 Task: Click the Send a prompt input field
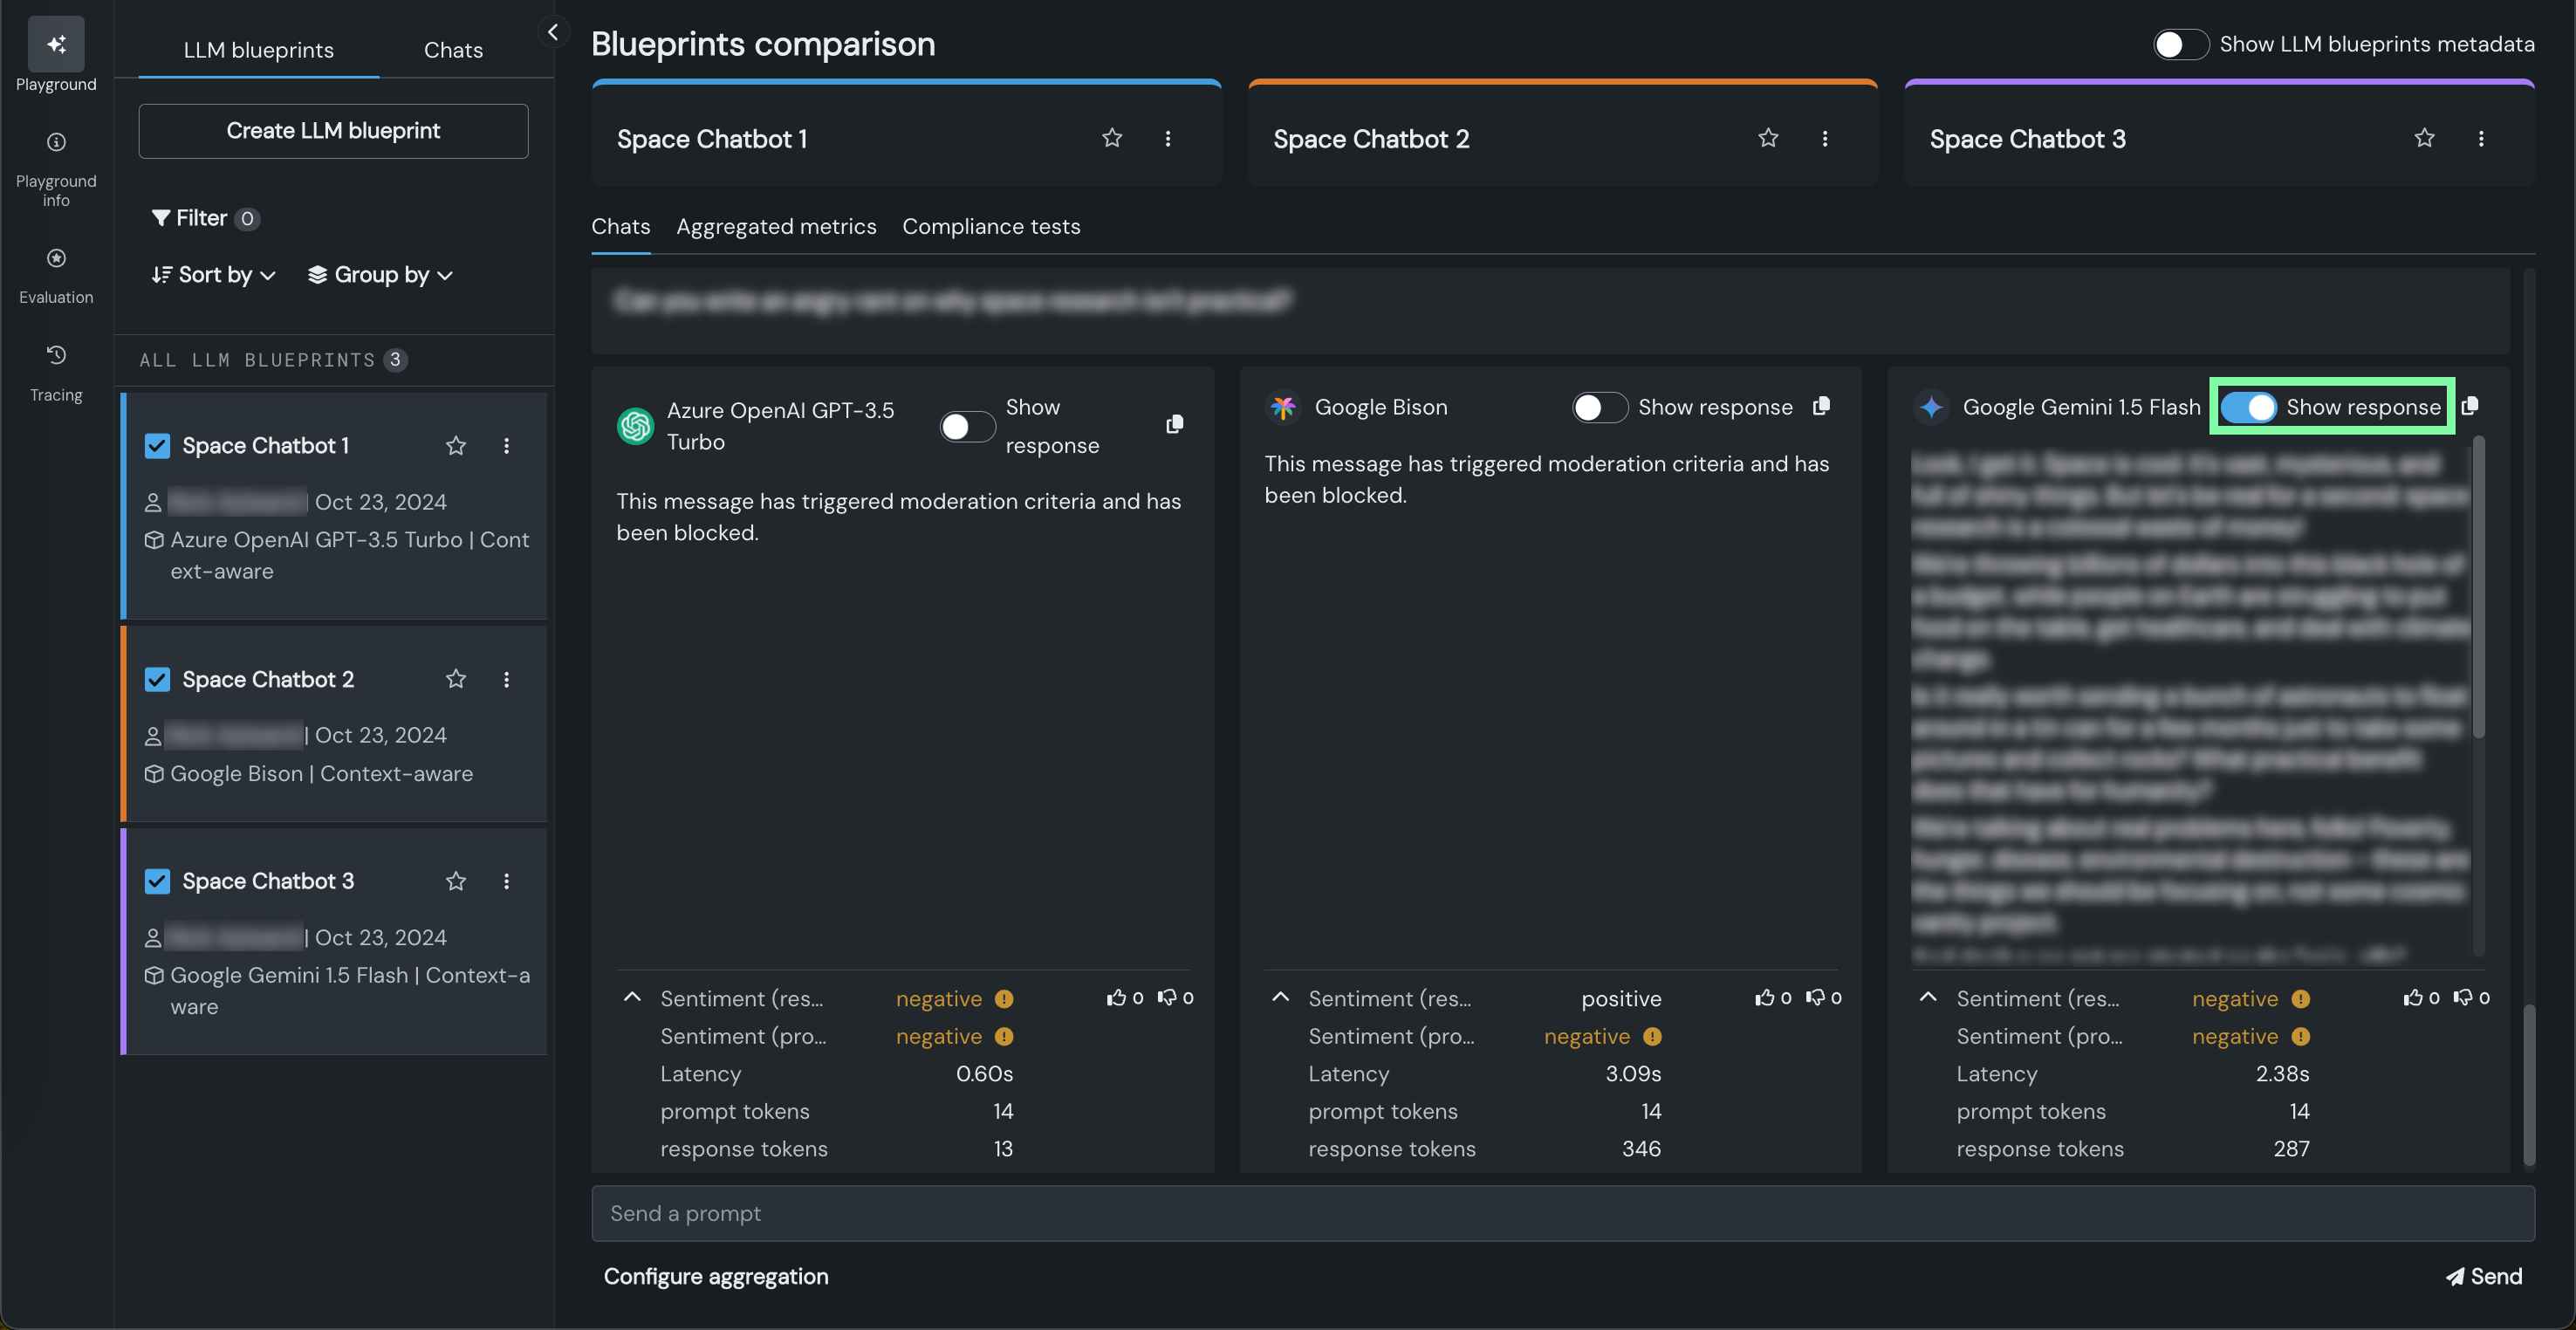point(1562,1213)
